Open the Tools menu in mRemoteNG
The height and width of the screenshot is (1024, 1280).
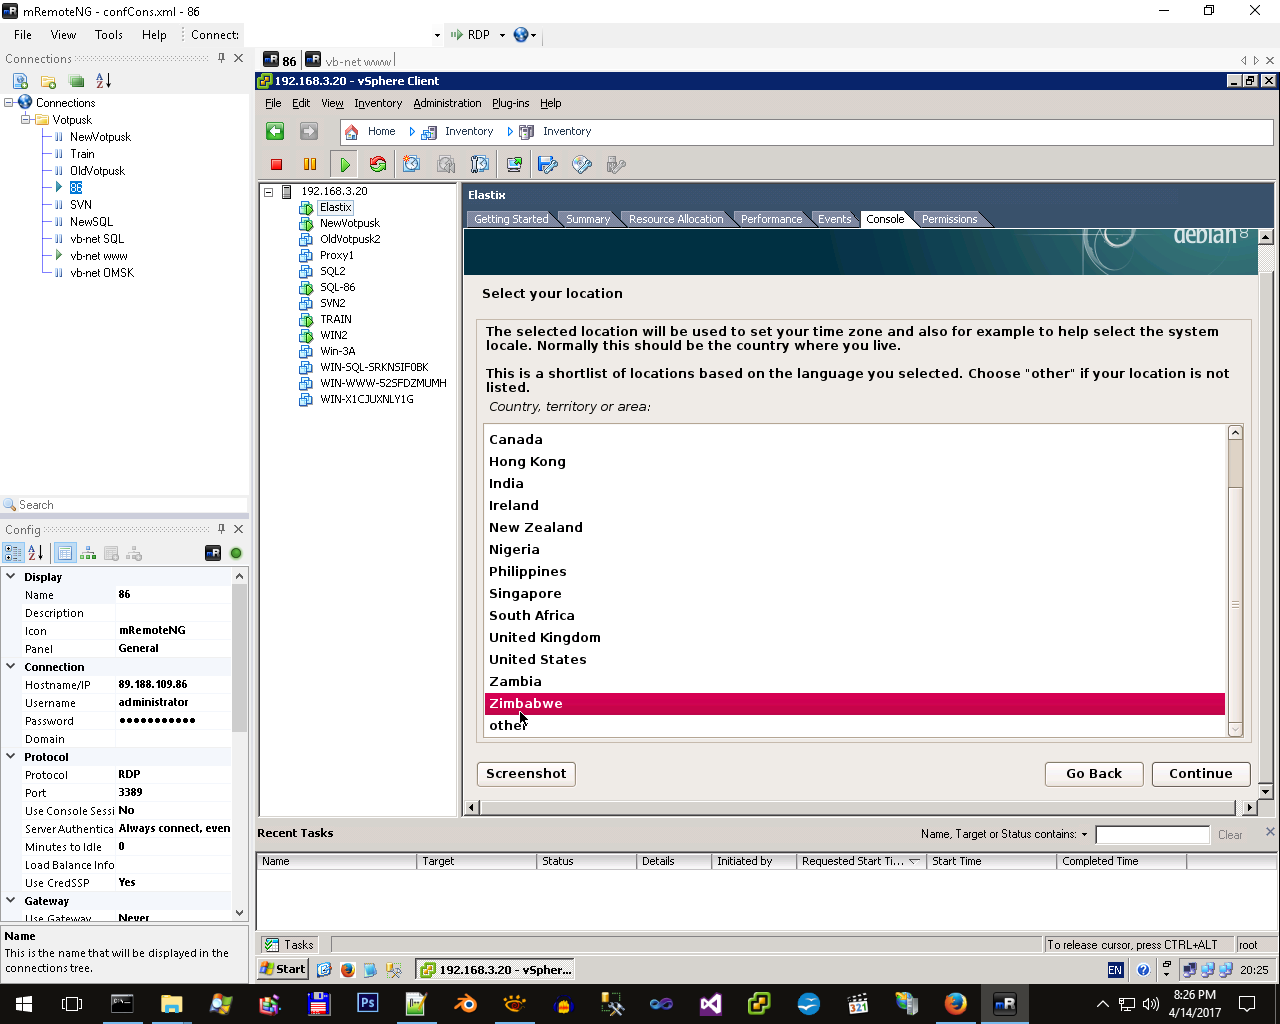coord(109,35)
